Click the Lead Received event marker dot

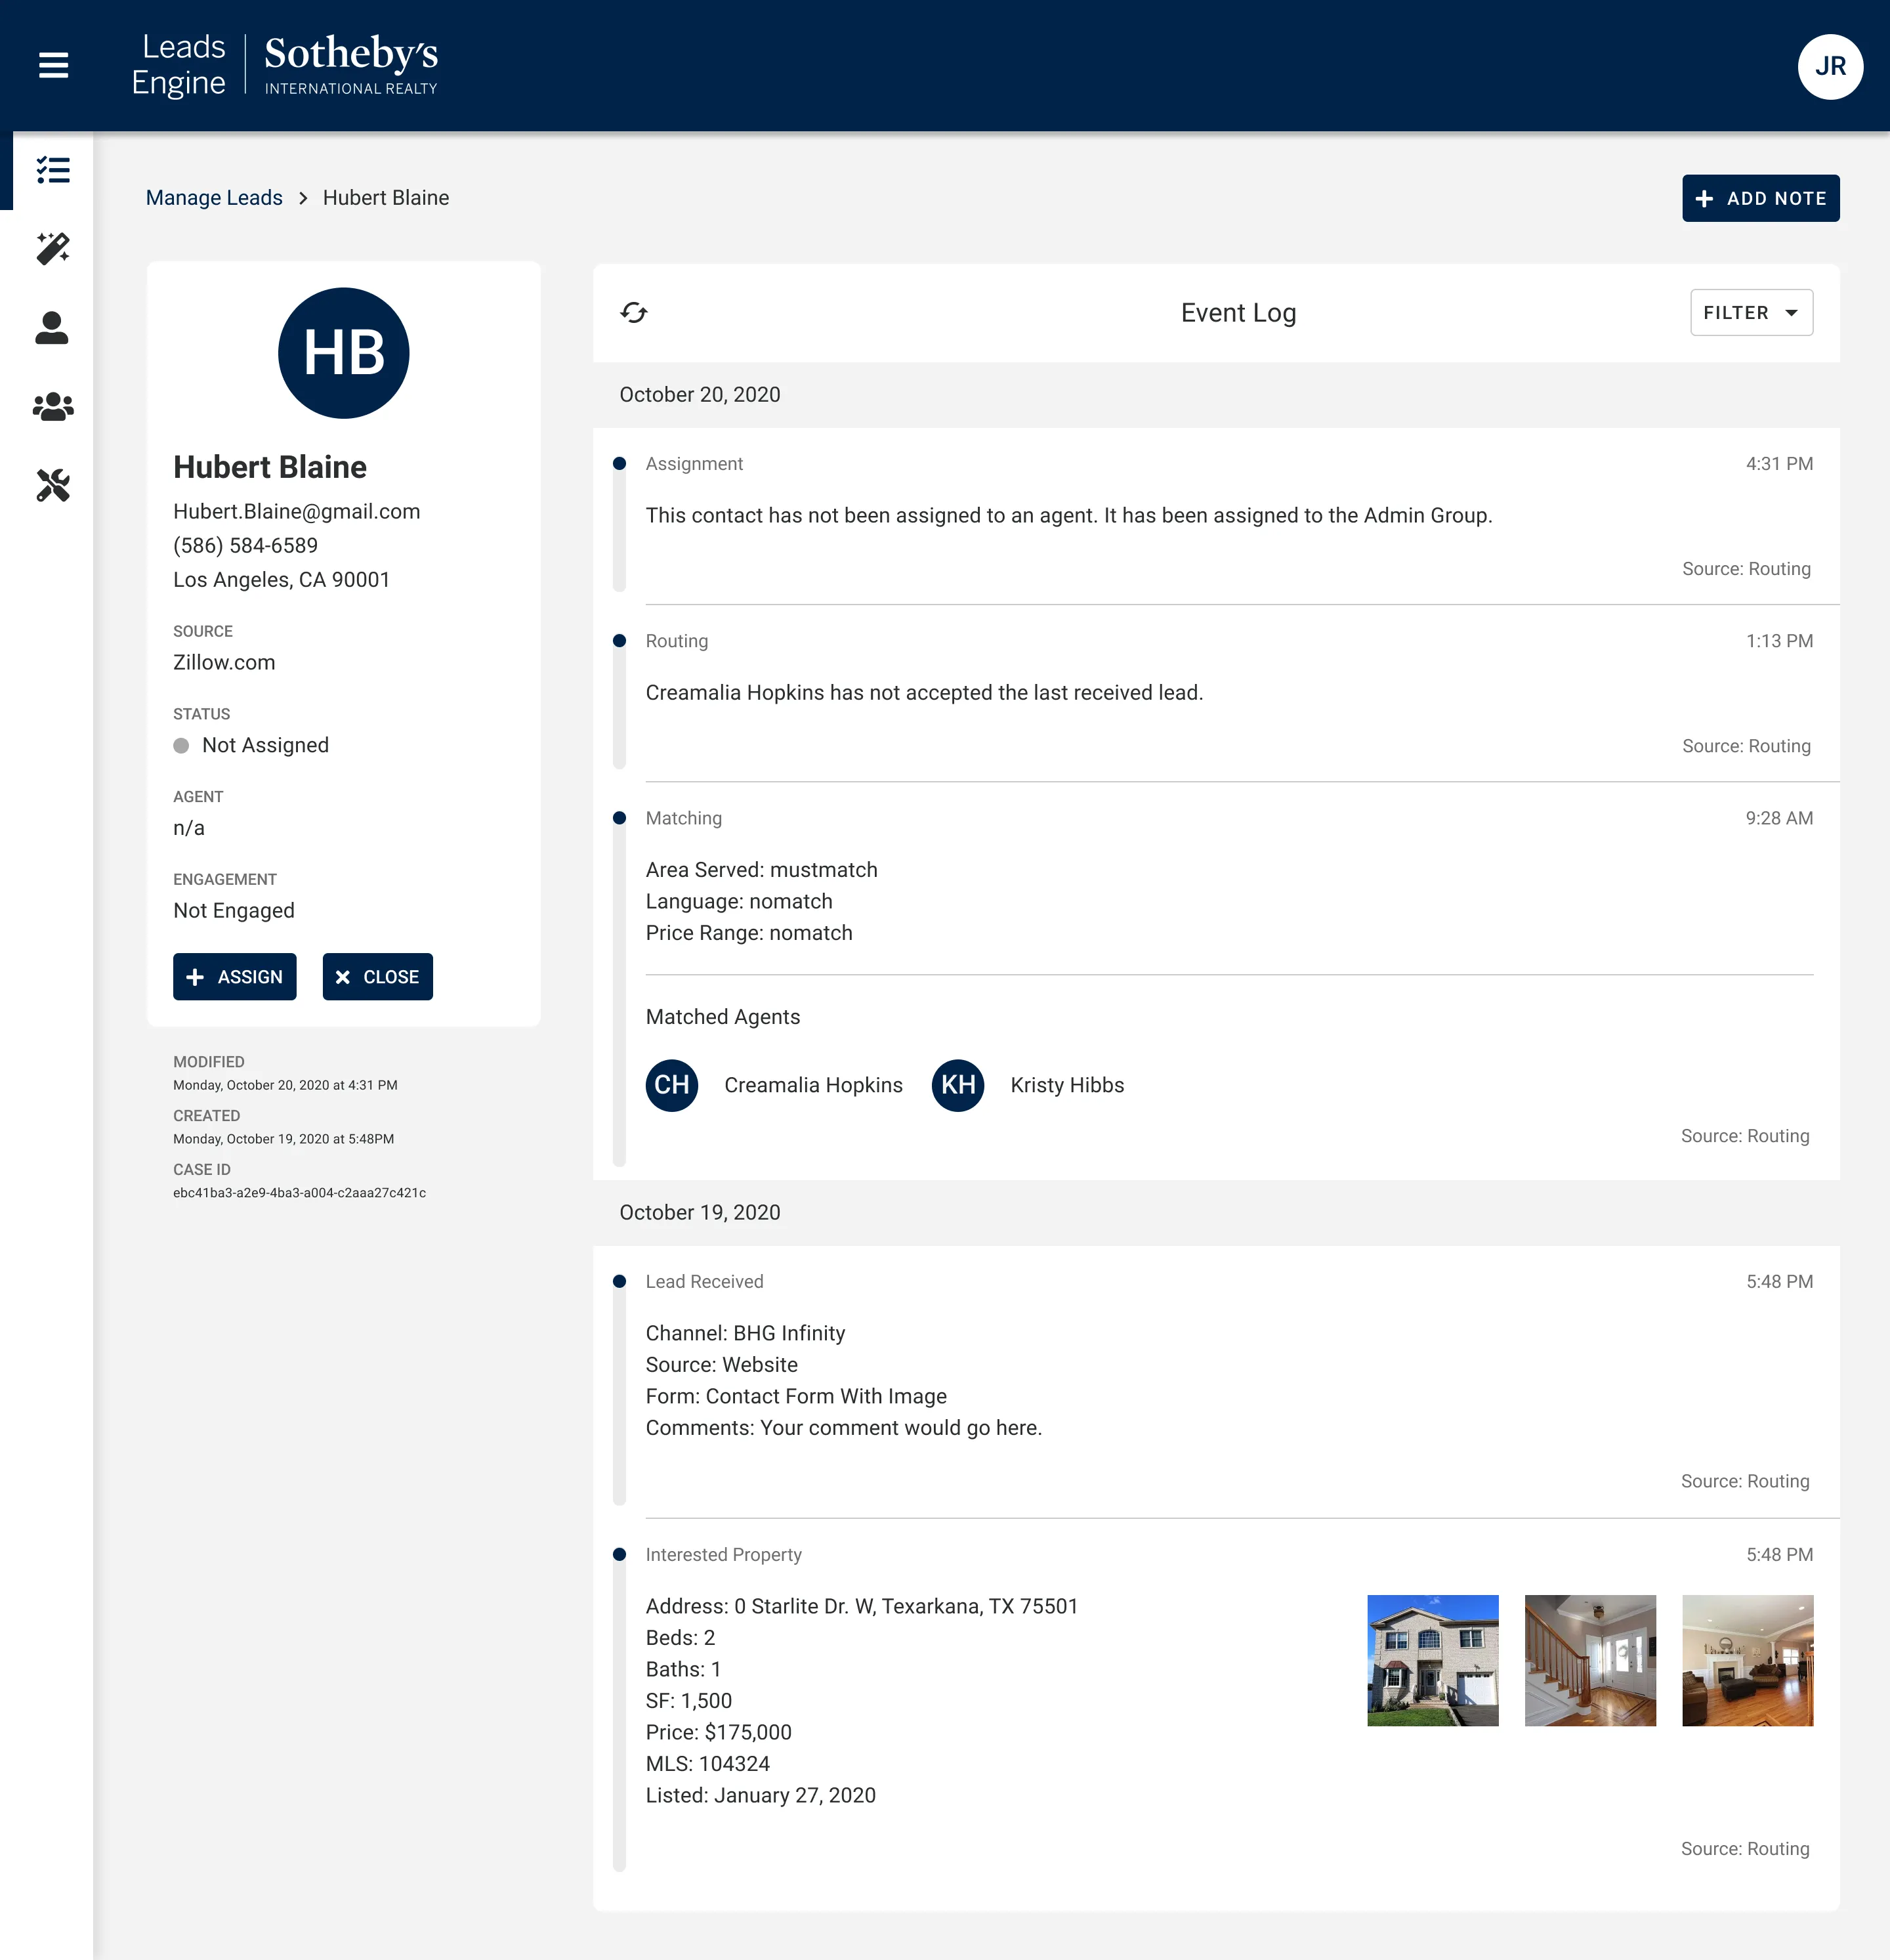point(619,1282)
